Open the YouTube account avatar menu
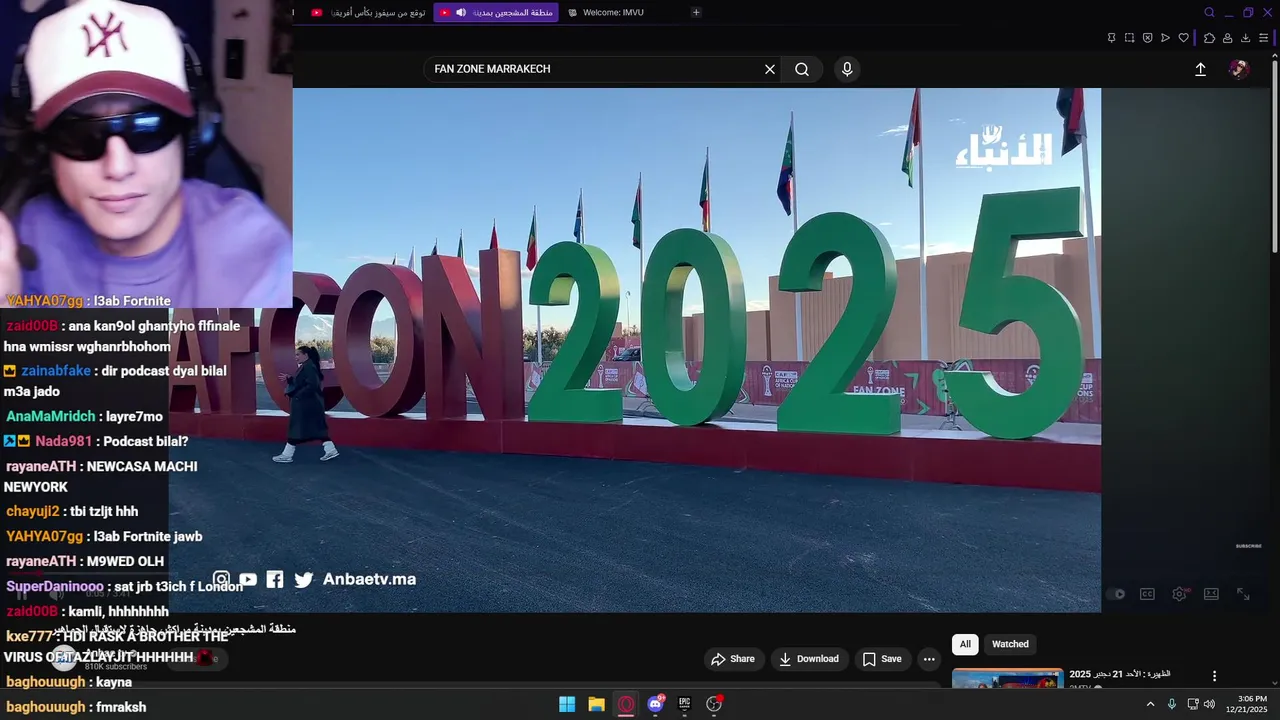 1239,69
